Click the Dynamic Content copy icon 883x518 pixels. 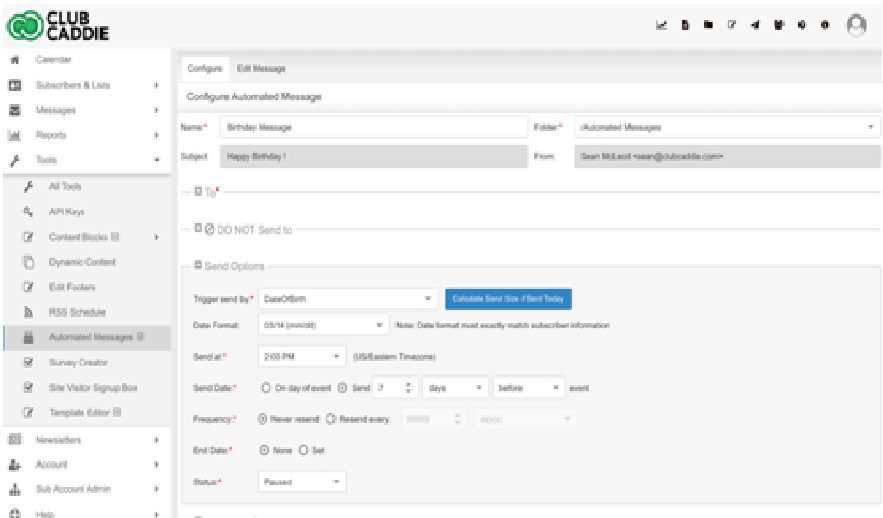point(29,262)
